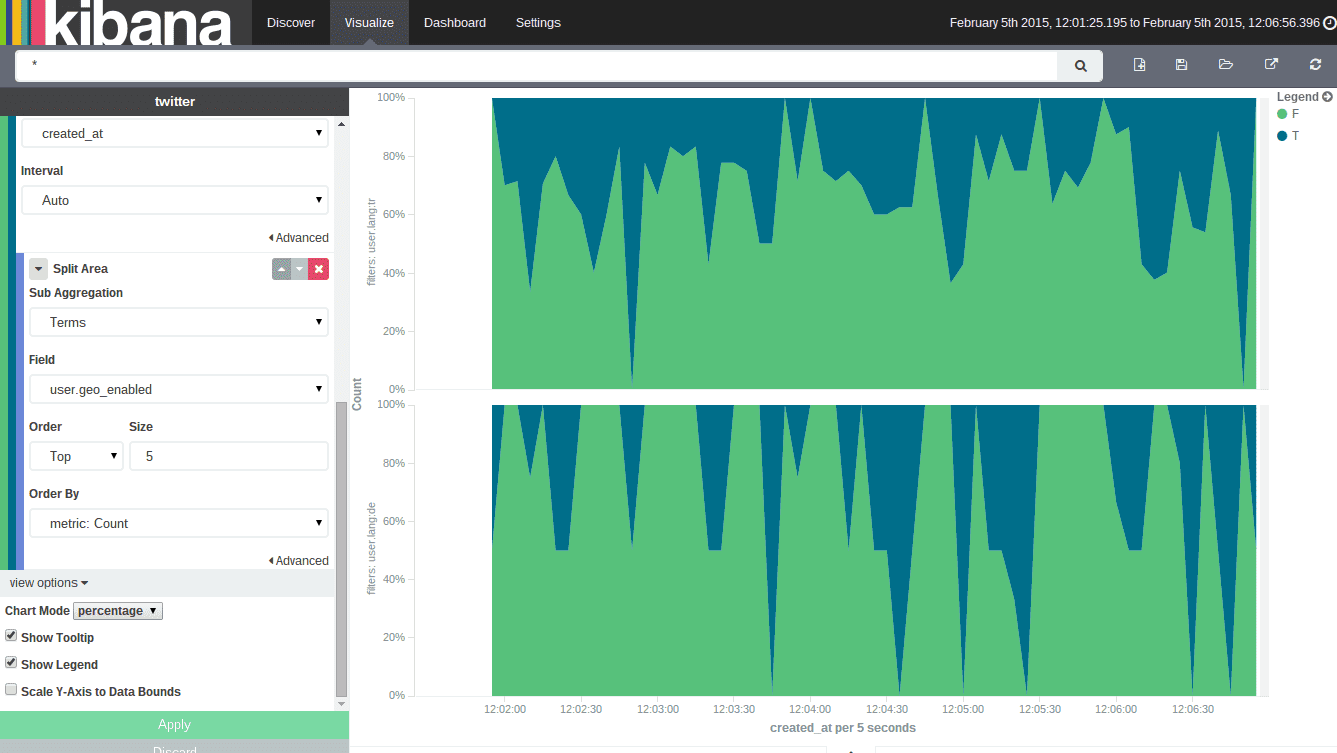The image size is (1337, 753).
Task: Click the Apply button
Action: (x=174, y=725)
